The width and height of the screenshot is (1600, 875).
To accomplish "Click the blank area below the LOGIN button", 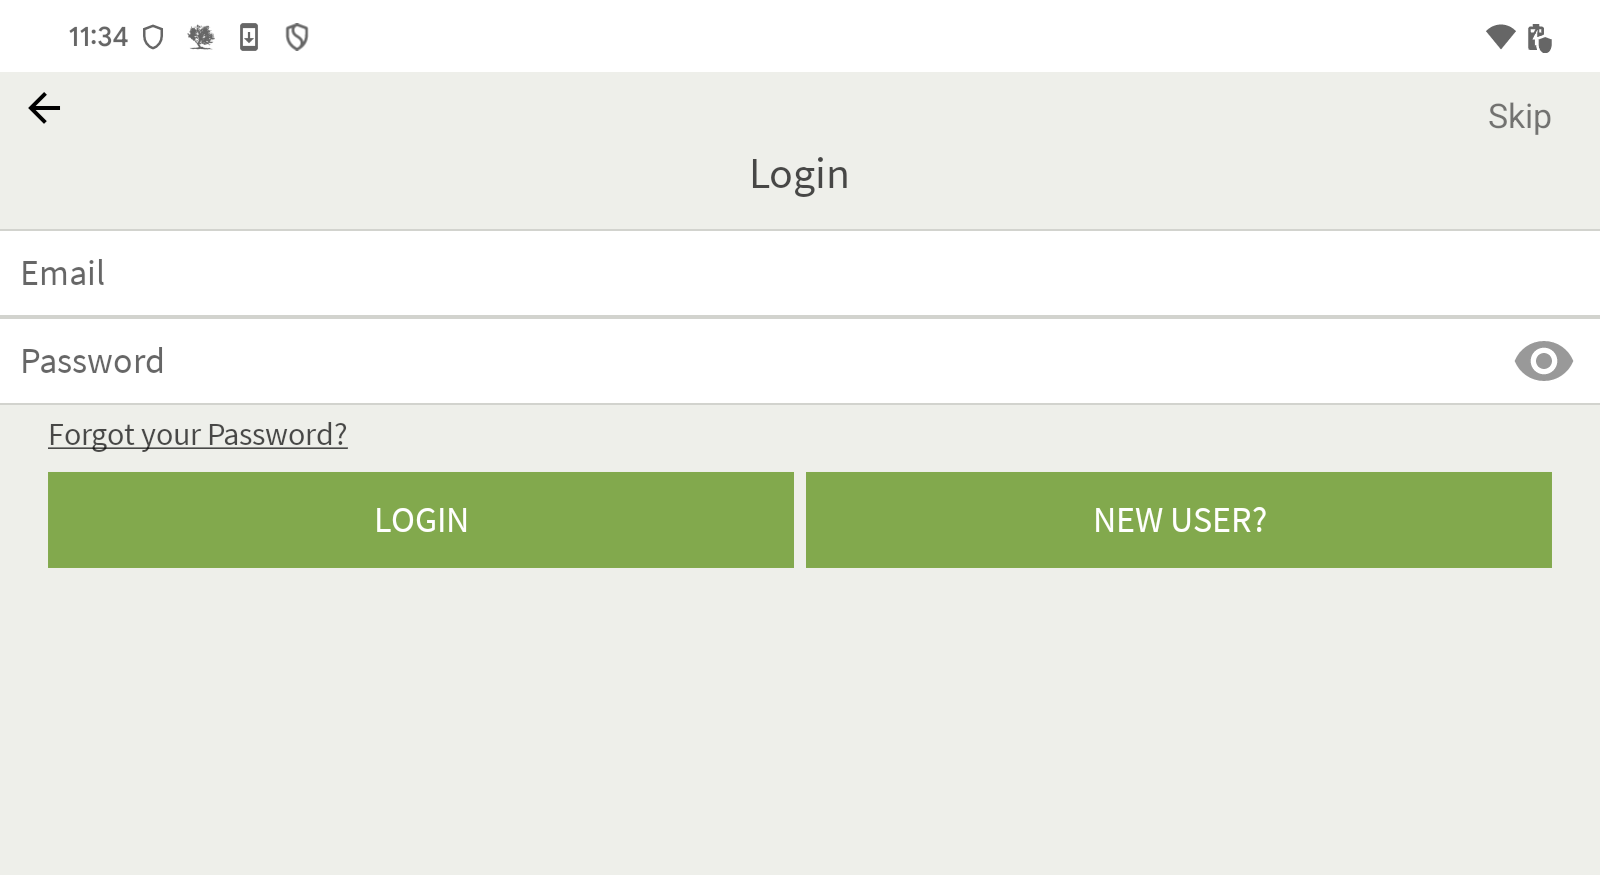I will pos(420,700).
